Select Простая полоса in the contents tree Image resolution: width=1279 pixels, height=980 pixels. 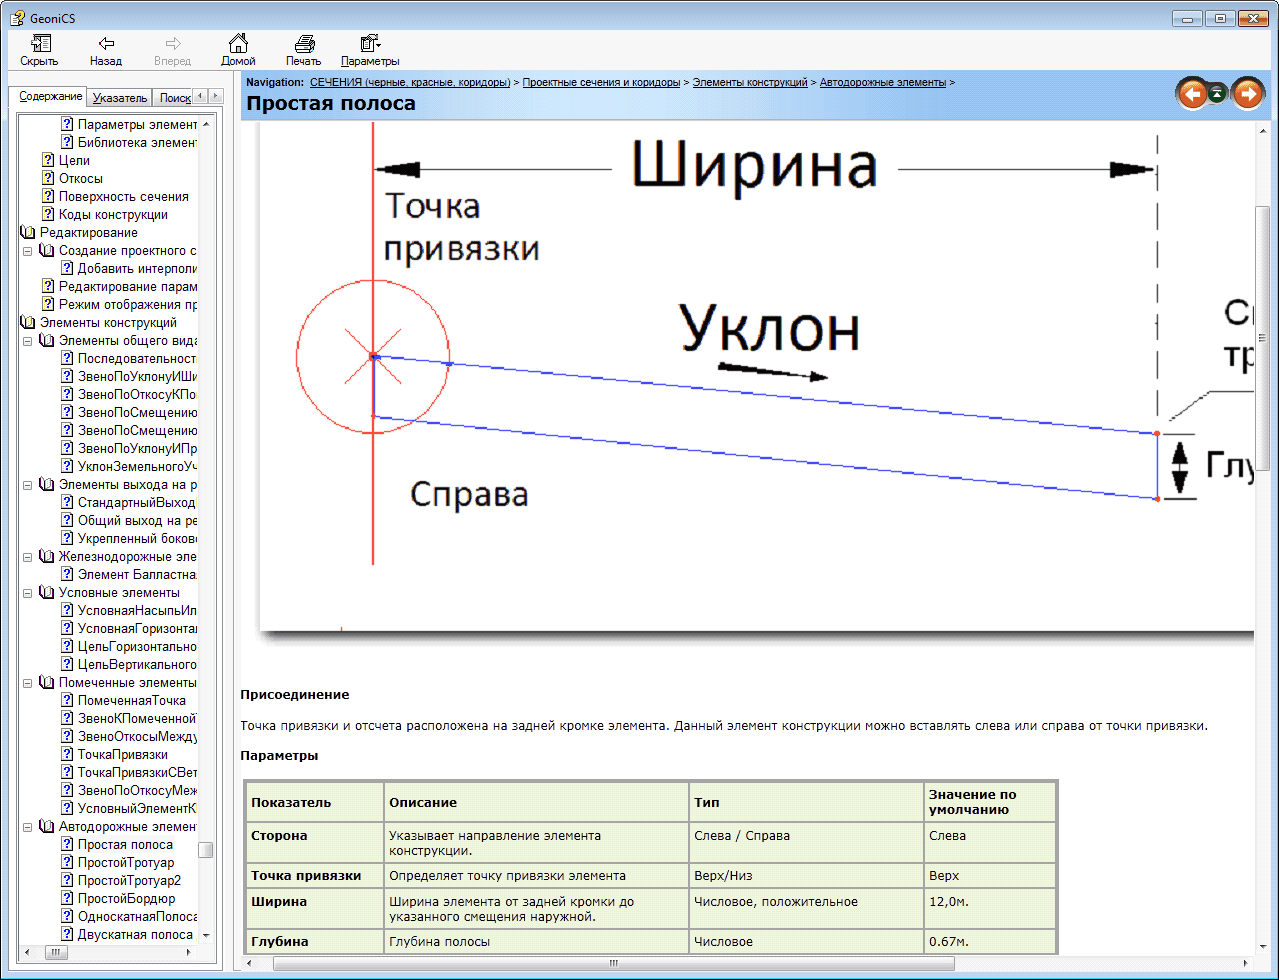pos(125,845)
